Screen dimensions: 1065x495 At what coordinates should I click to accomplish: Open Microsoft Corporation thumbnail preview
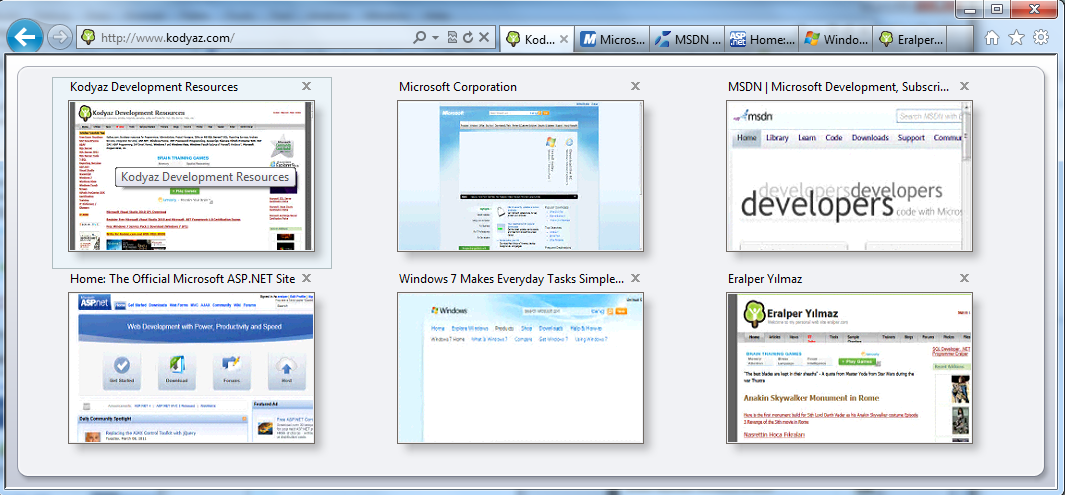(x=520, y=176)
